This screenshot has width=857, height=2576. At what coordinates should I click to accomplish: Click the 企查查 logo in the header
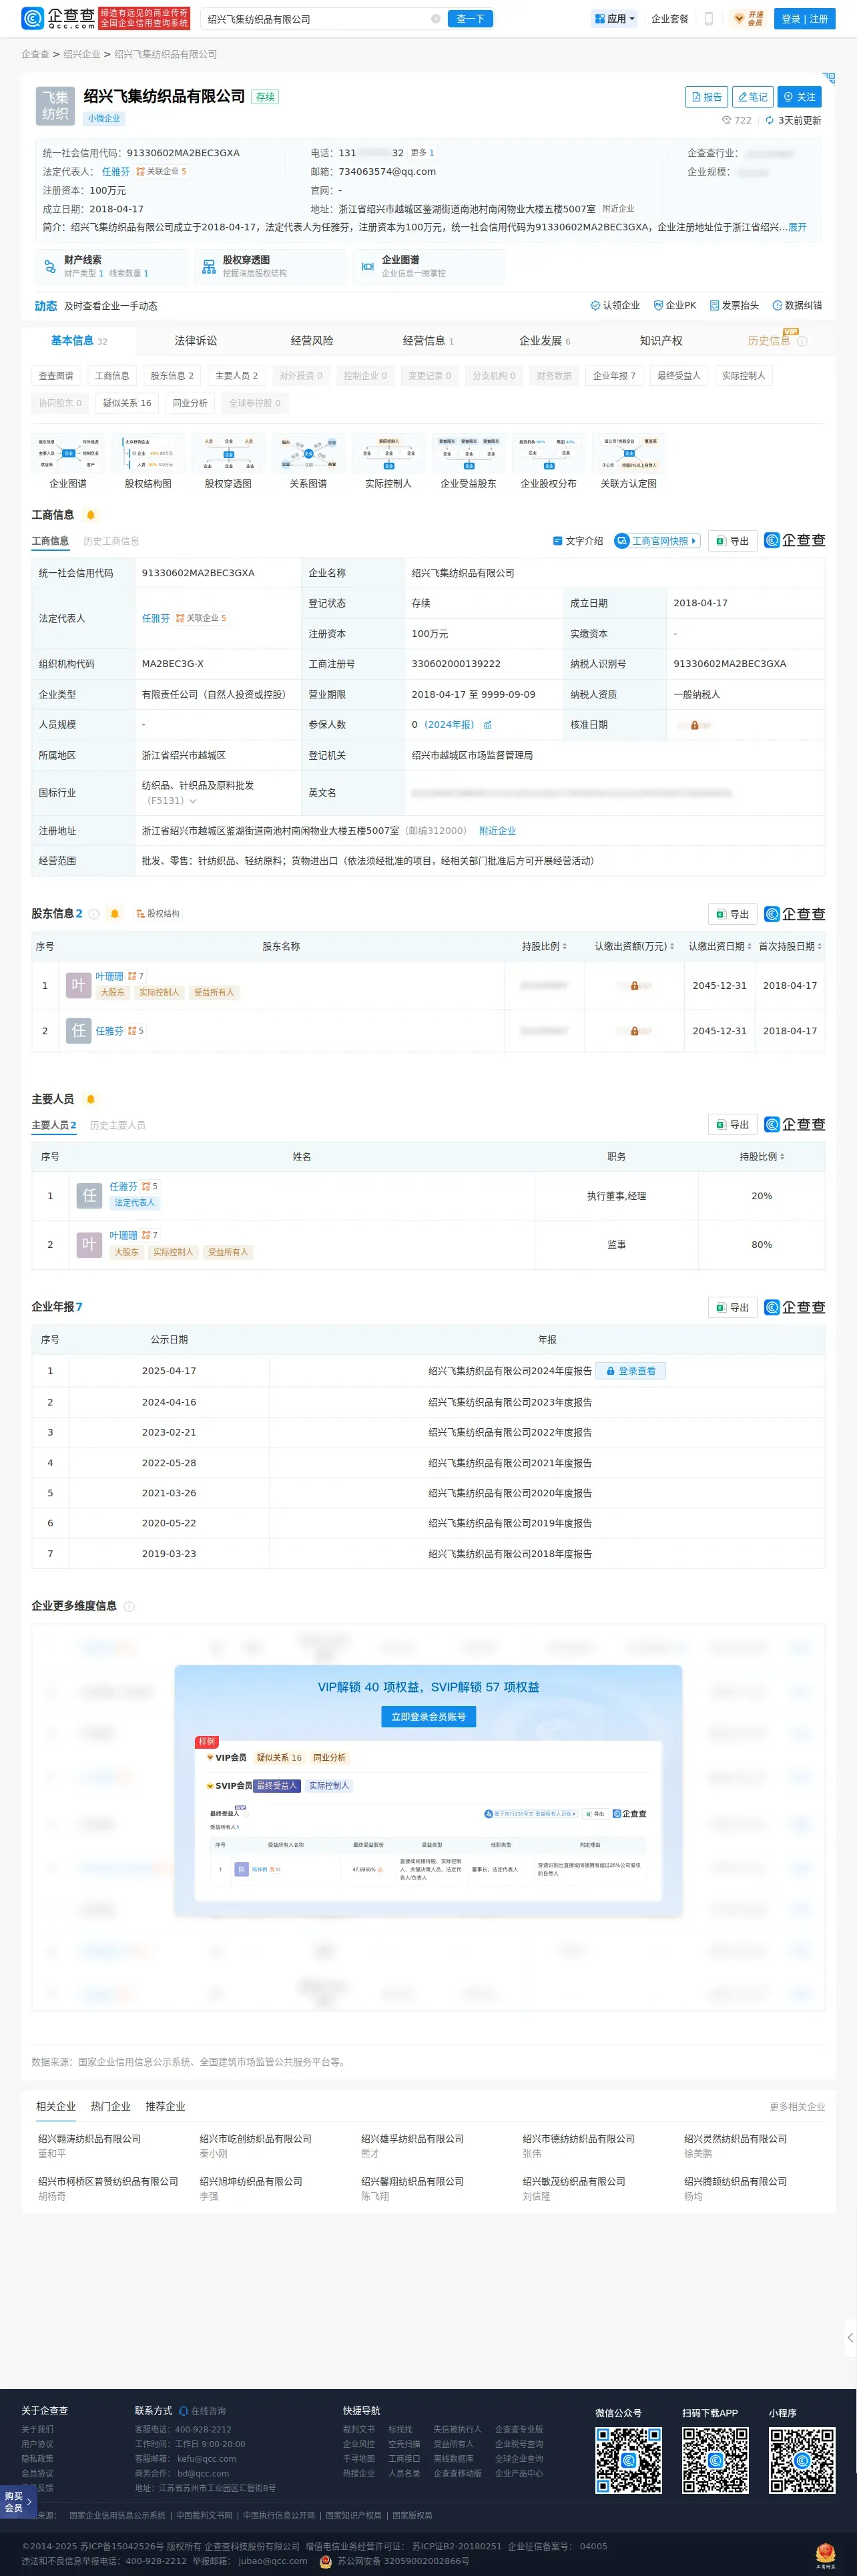(x=58, y=18)
